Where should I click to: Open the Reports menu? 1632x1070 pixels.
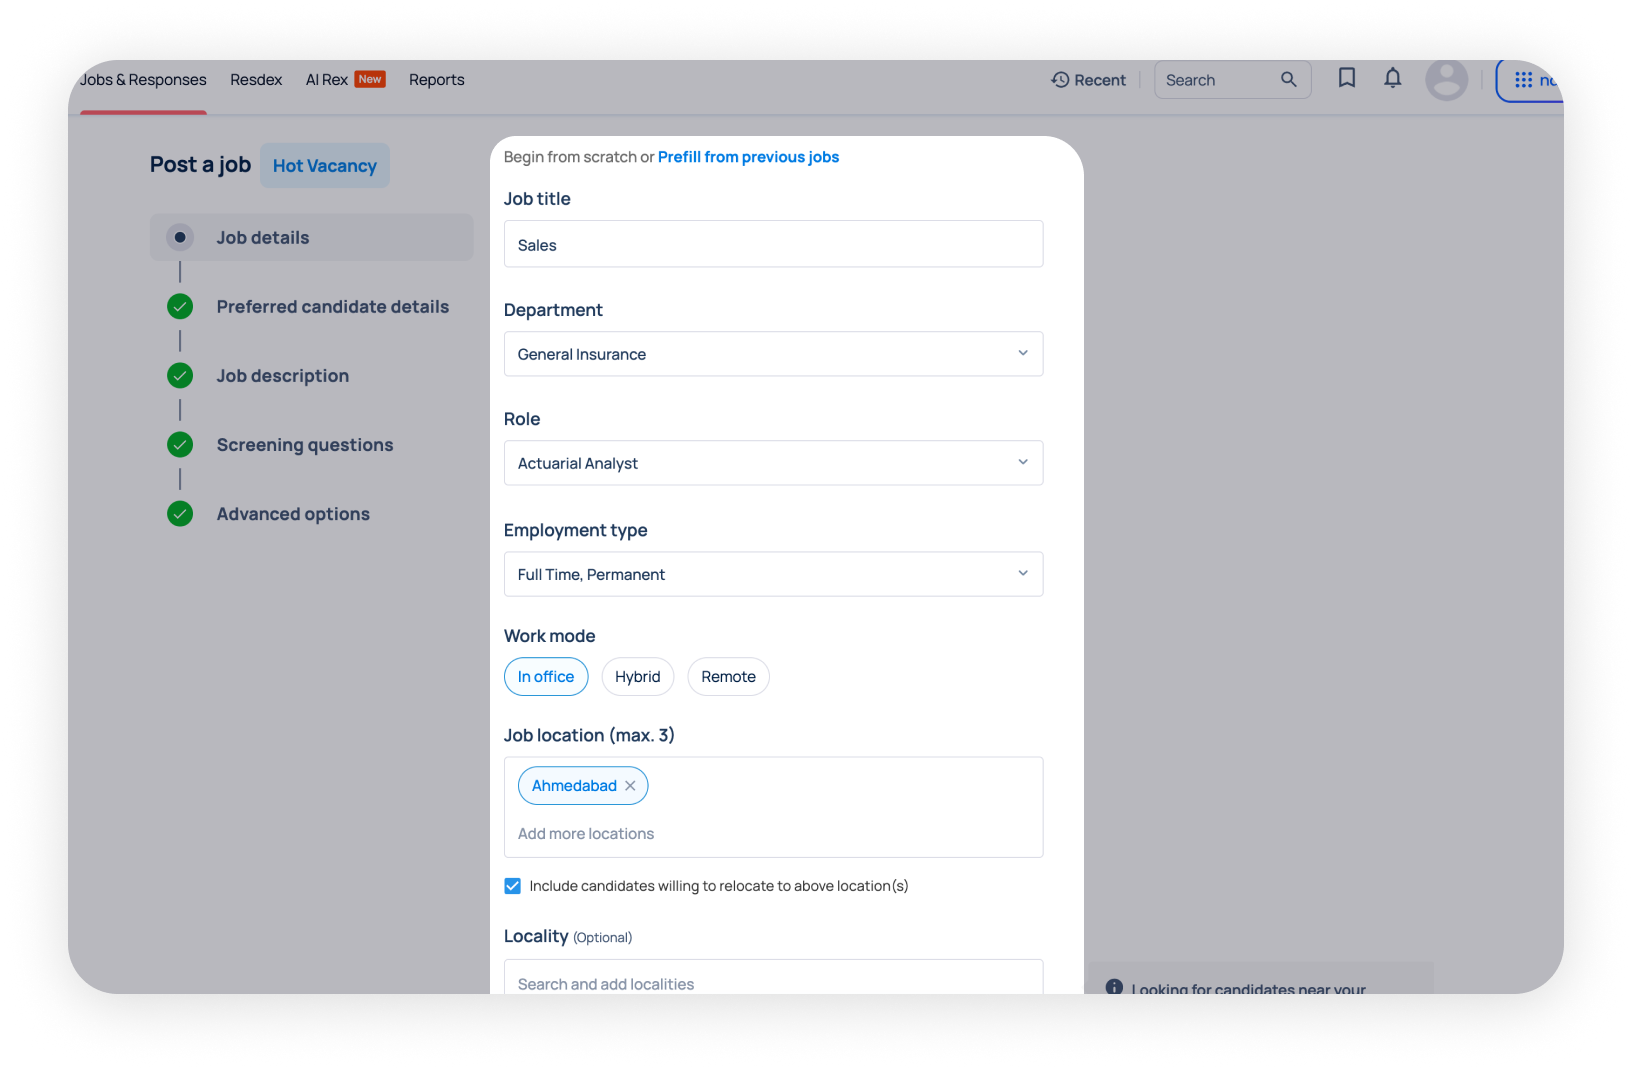click(x=436, y=80)
